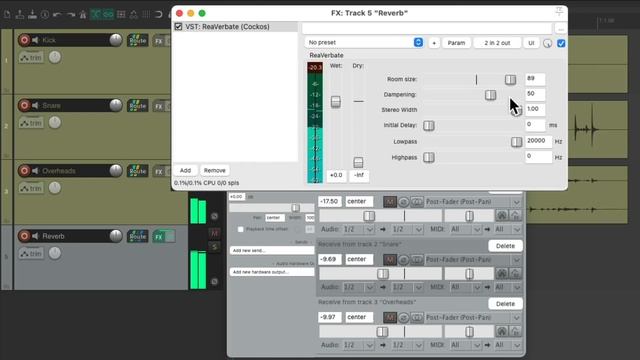Screen dimensions: 640x360
Task: Click the Add button in the FX window
Action: tap(185, 170)
